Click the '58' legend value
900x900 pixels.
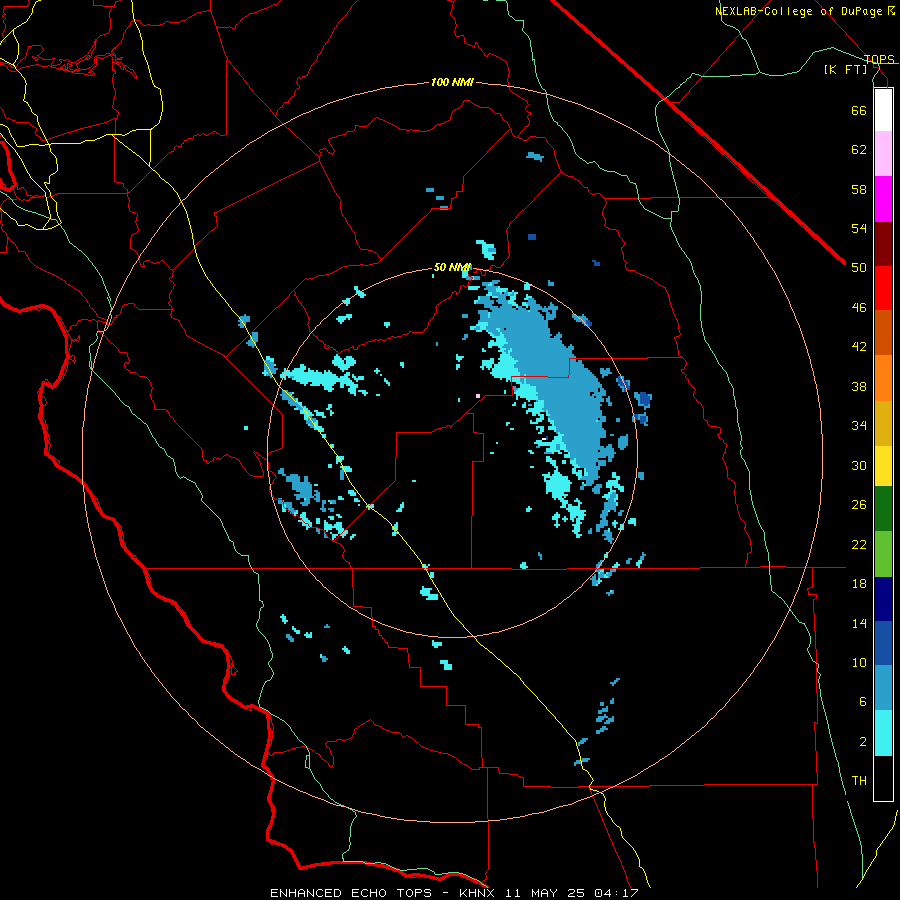(x=859, y=189)
